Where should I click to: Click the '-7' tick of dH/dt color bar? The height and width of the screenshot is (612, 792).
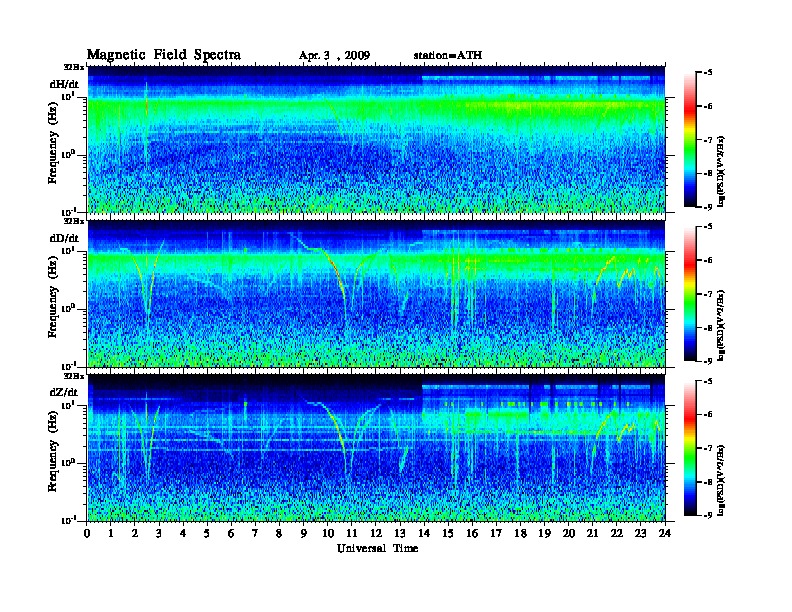point(708,140)
